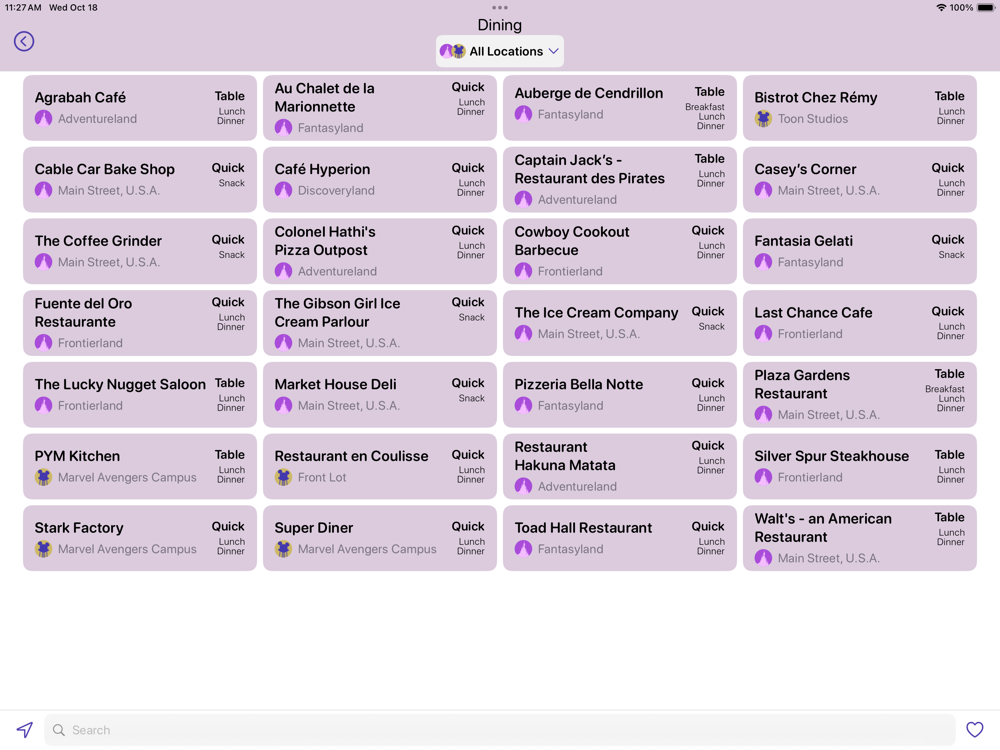This screenshot has width=1000, height=750.
Task: Select The Gibson Girl Ice Cream Parlour
Action: [x=379, y=323]
